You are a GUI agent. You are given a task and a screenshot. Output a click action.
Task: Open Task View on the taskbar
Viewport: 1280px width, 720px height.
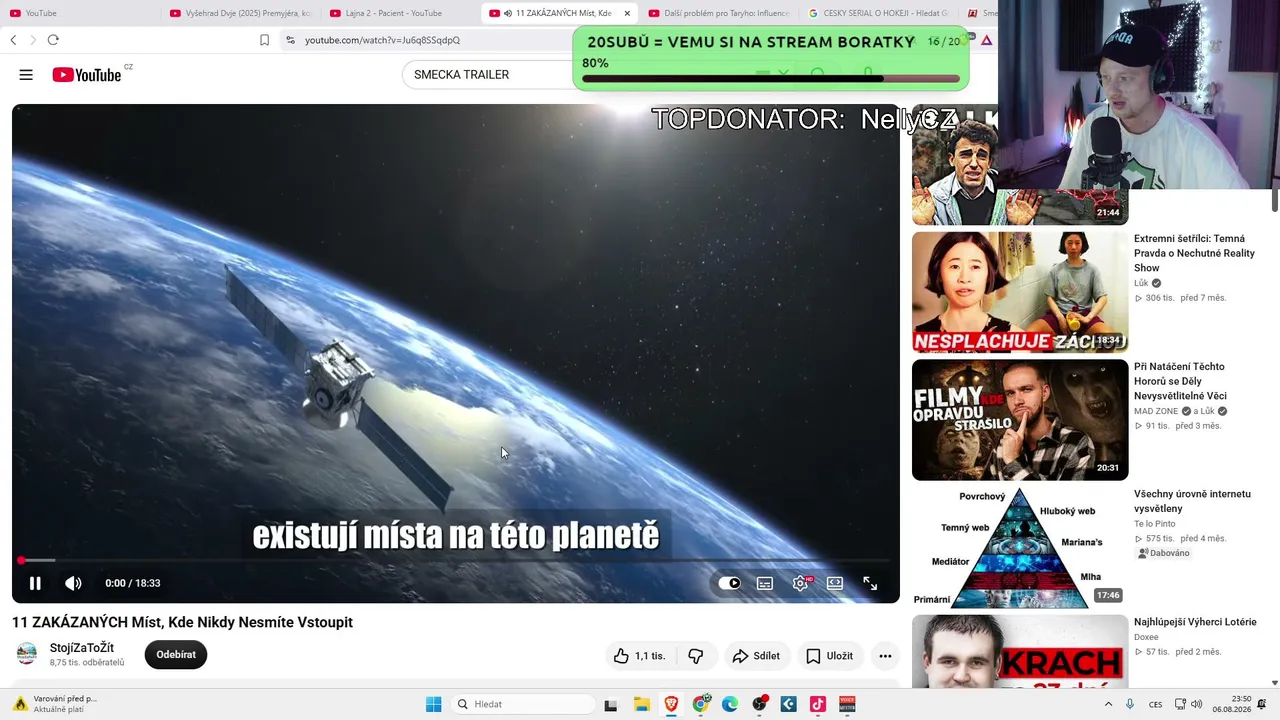coord(611,704)
